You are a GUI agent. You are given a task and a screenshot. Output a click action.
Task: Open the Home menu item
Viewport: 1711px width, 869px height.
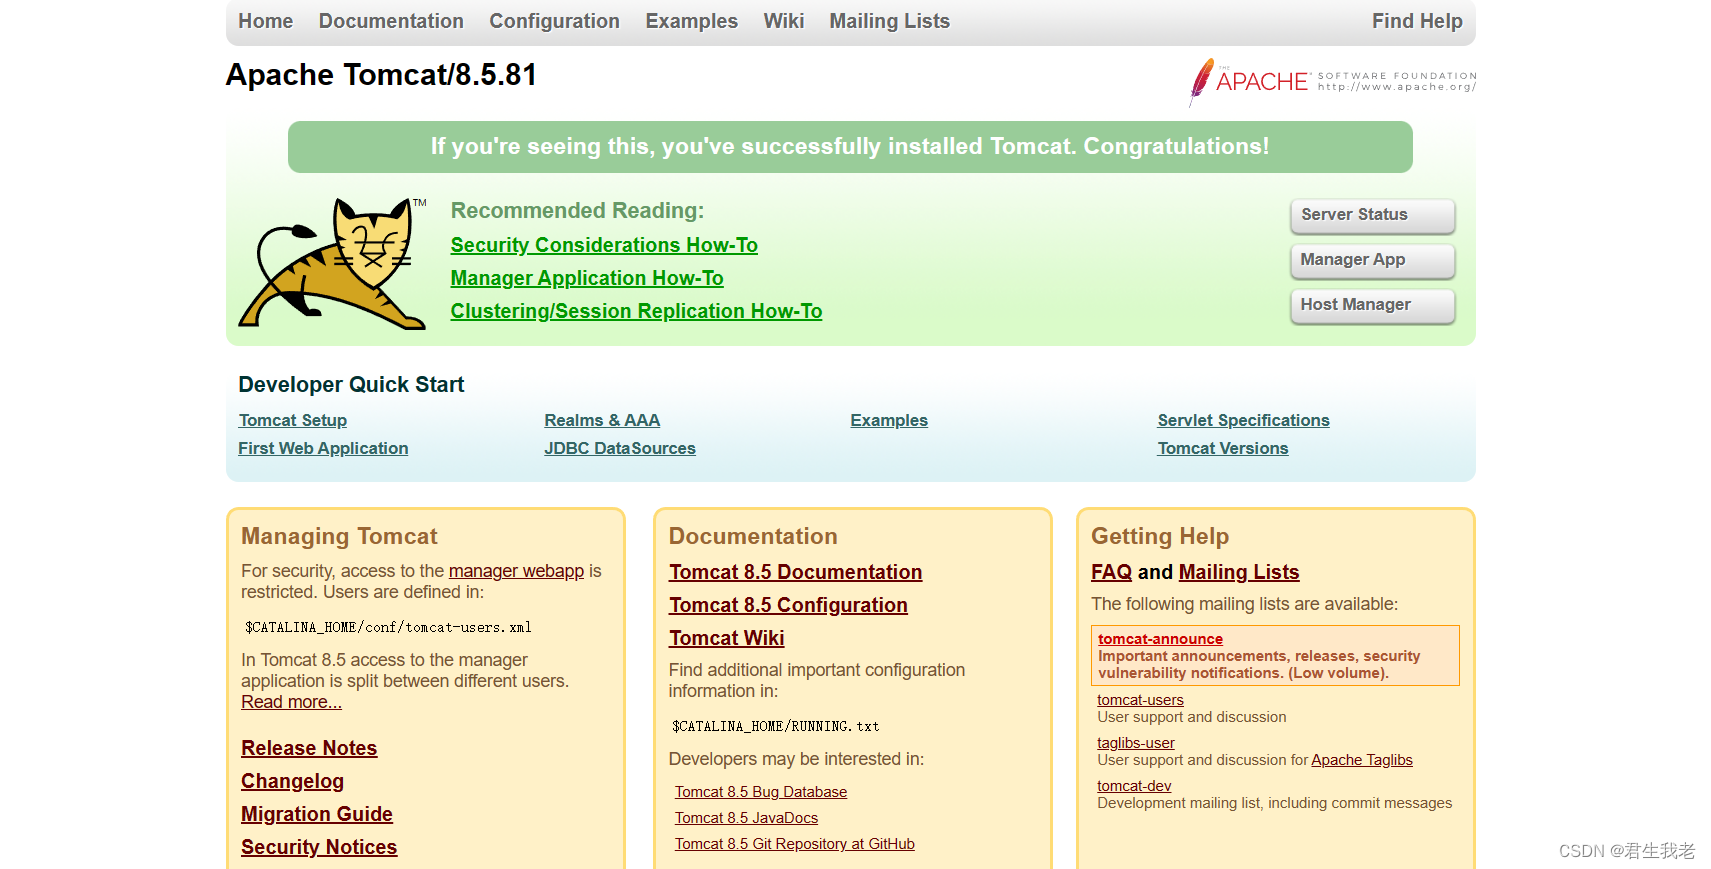[x=266, y=21]
